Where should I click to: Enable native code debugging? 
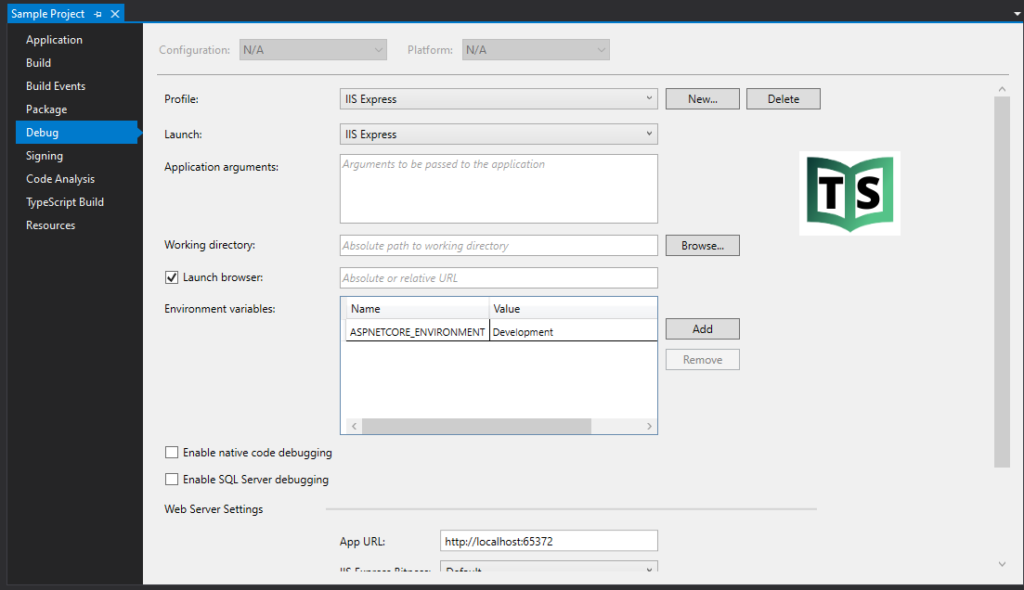[171, 453]
